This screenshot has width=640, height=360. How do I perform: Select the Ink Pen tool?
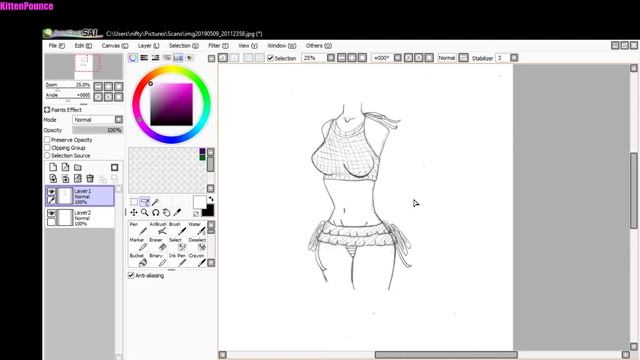[178, 260]
